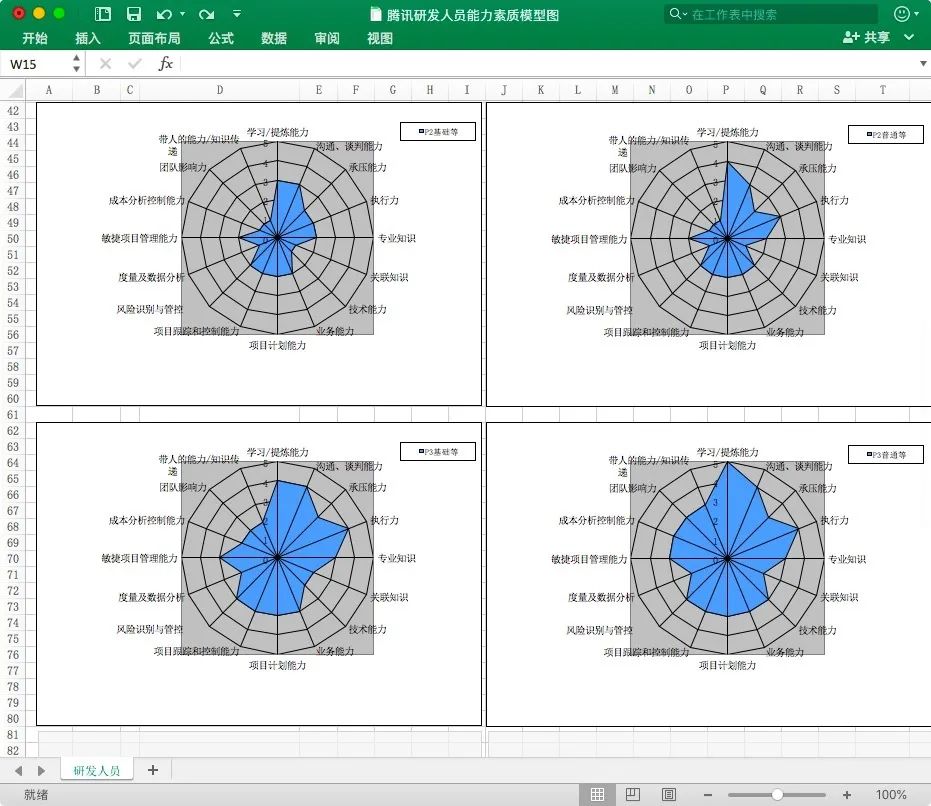931x806 pixels.
Task: Switch to Normal view in status bar
Action: (x=597, y=795)
